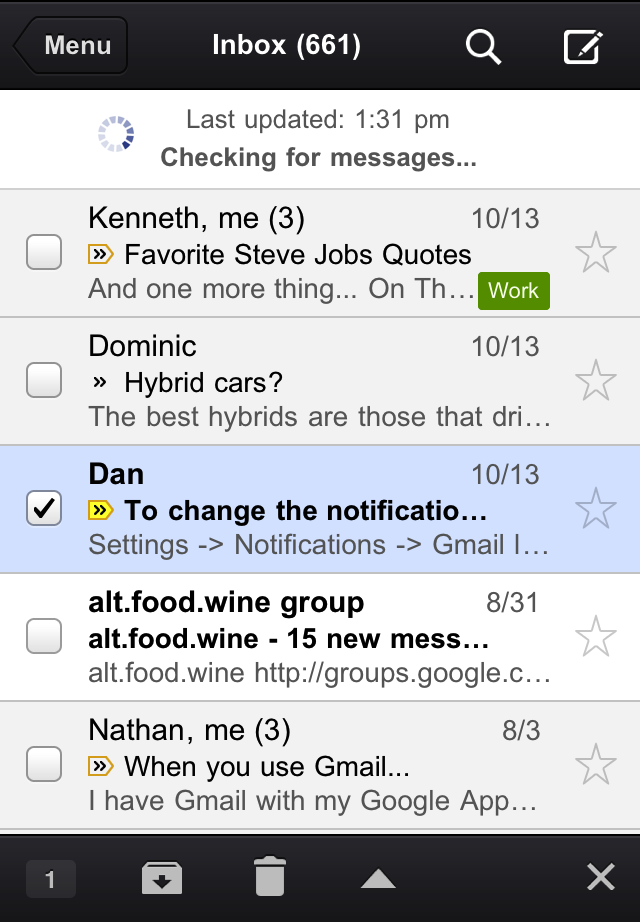Open the Menu navigation button
Screen dimensions: 640x922
[x=72, y=46]
